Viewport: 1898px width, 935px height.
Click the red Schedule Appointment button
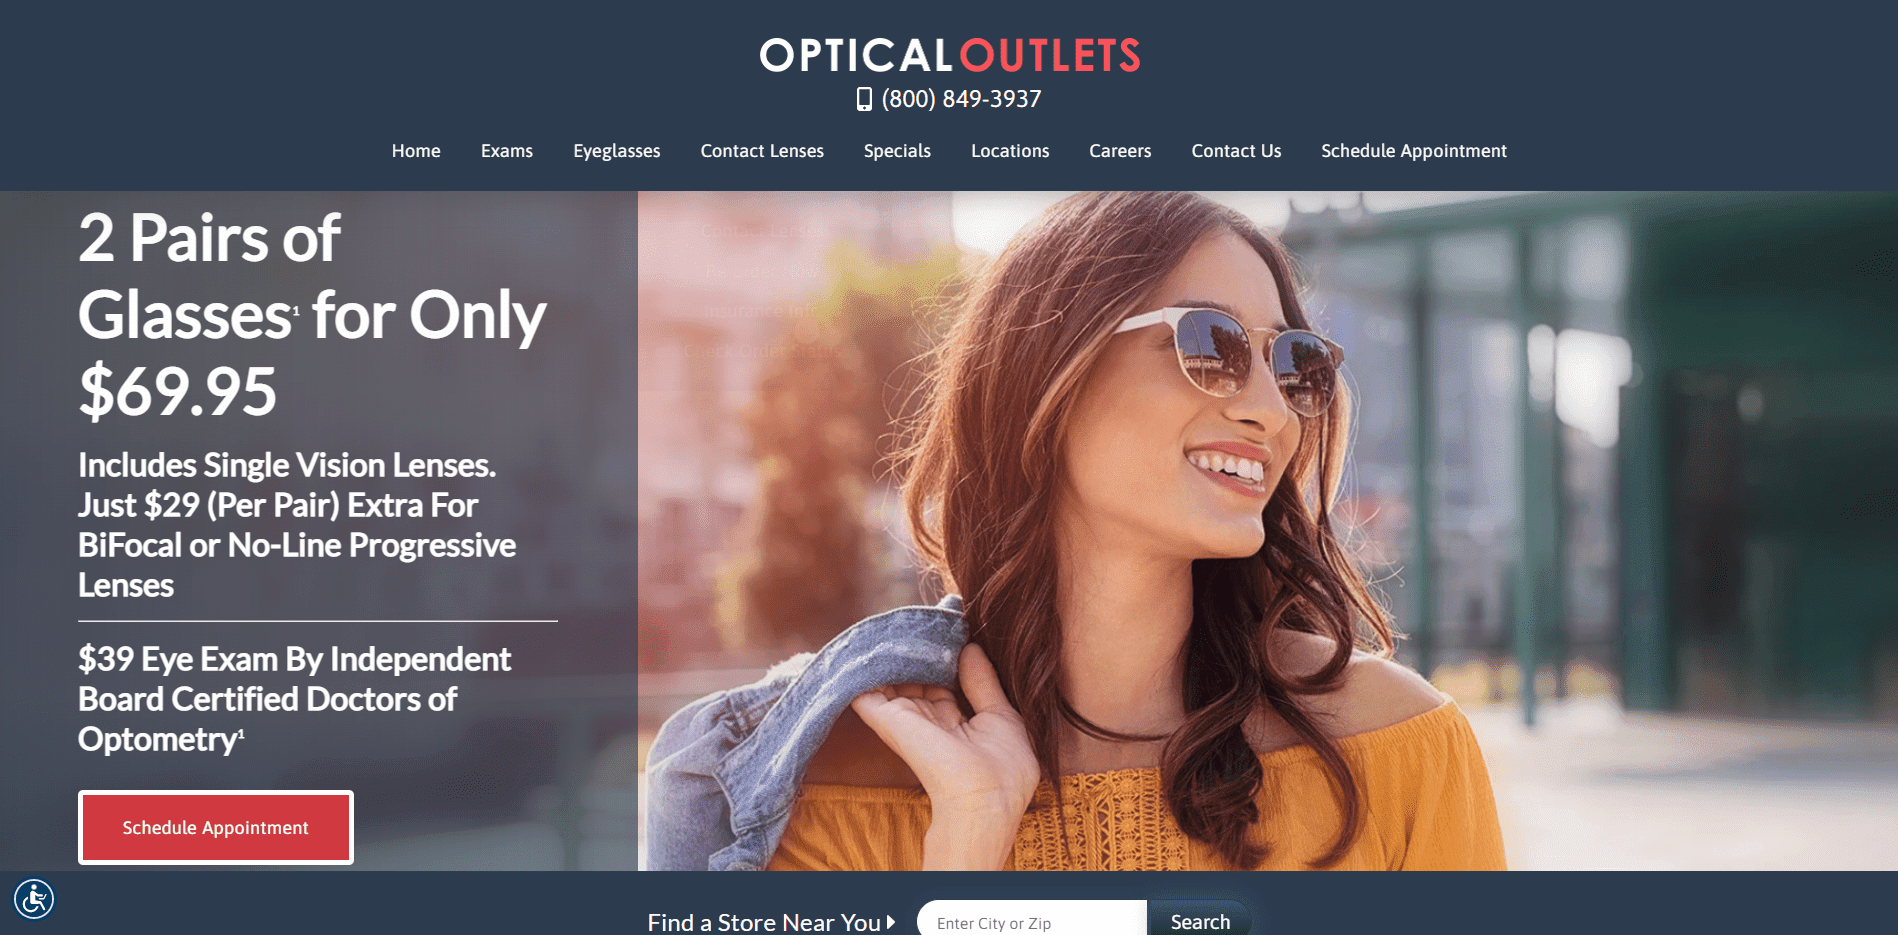coord(216,827)
